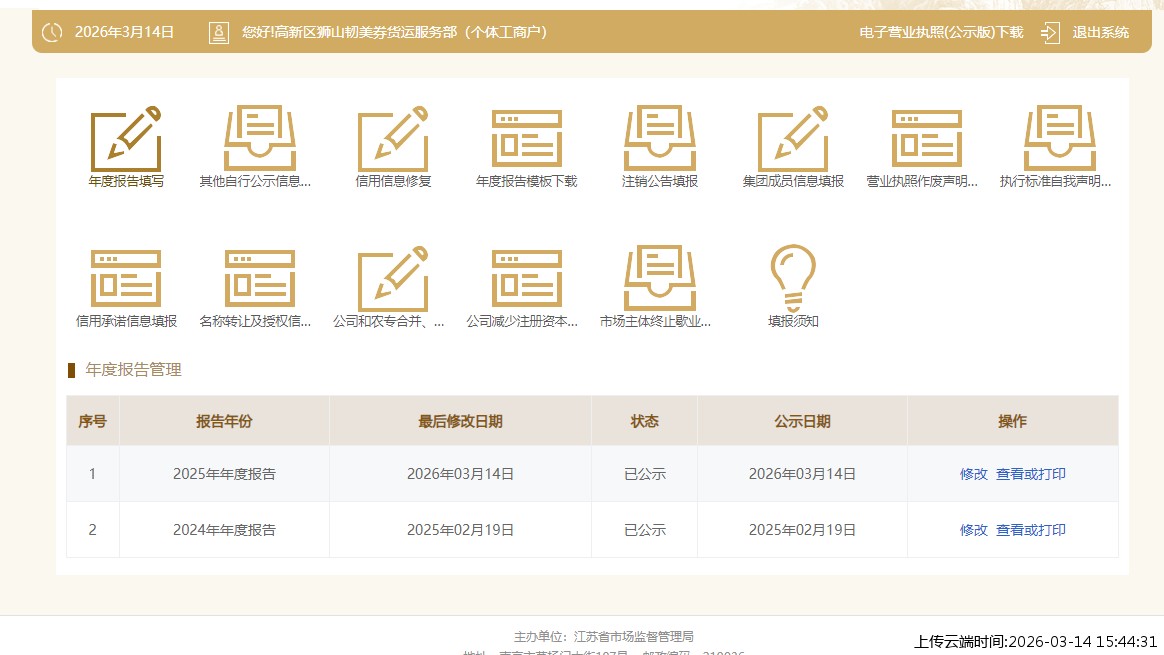This screenshot has width=1164, height=655.
Task: Click 修改 for 2024年年度报告
Action: coord(973,530)
